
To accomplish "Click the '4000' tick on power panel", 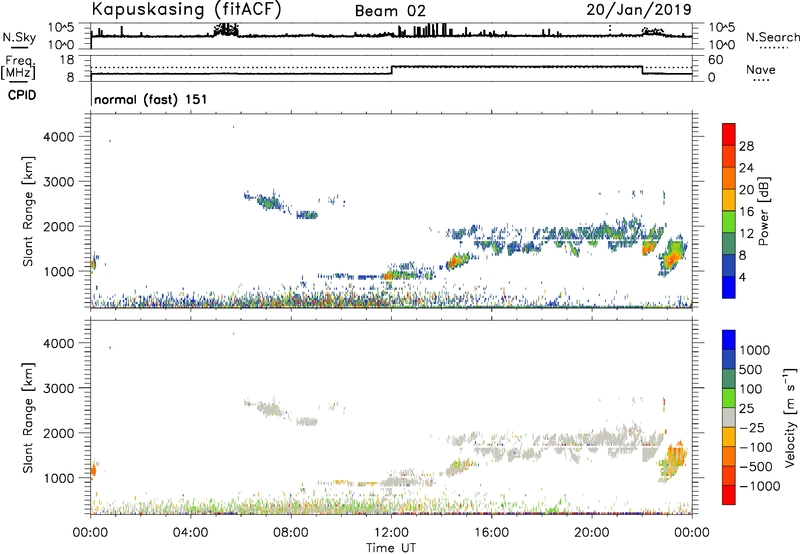I will (x=59, y=137).
